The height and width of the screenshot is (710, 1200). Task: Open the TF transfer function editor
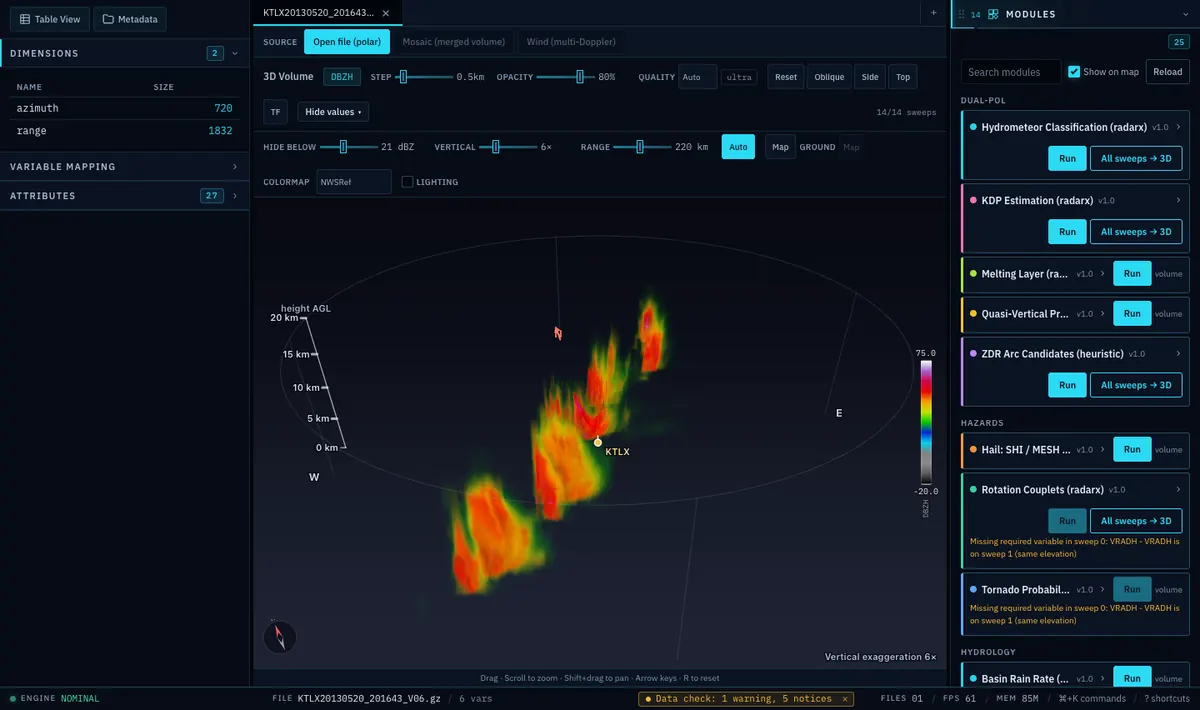pos(275,112)
